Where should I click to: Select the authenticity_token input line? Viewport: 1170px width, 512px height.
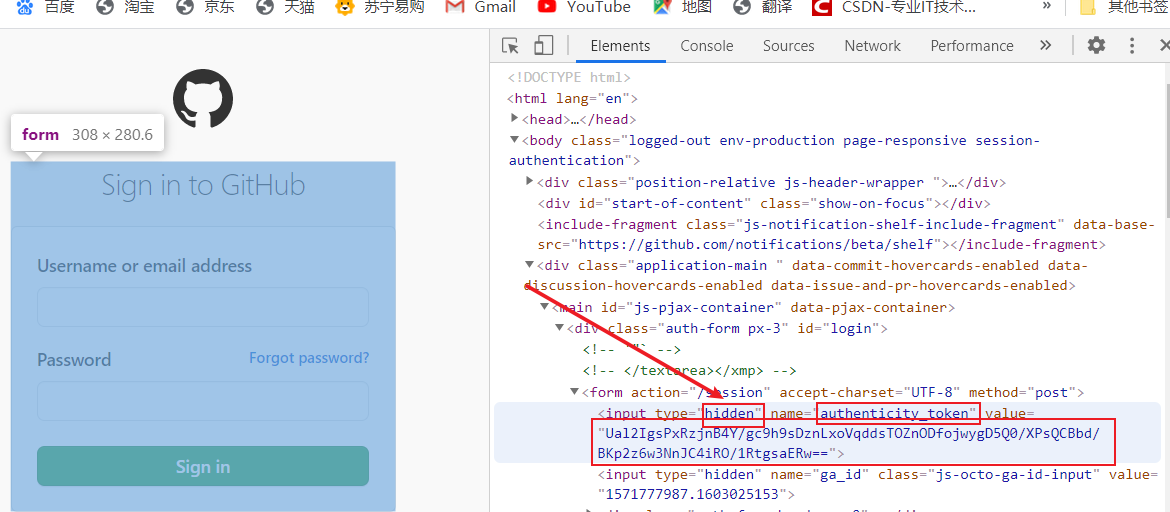tap(828, 433)
